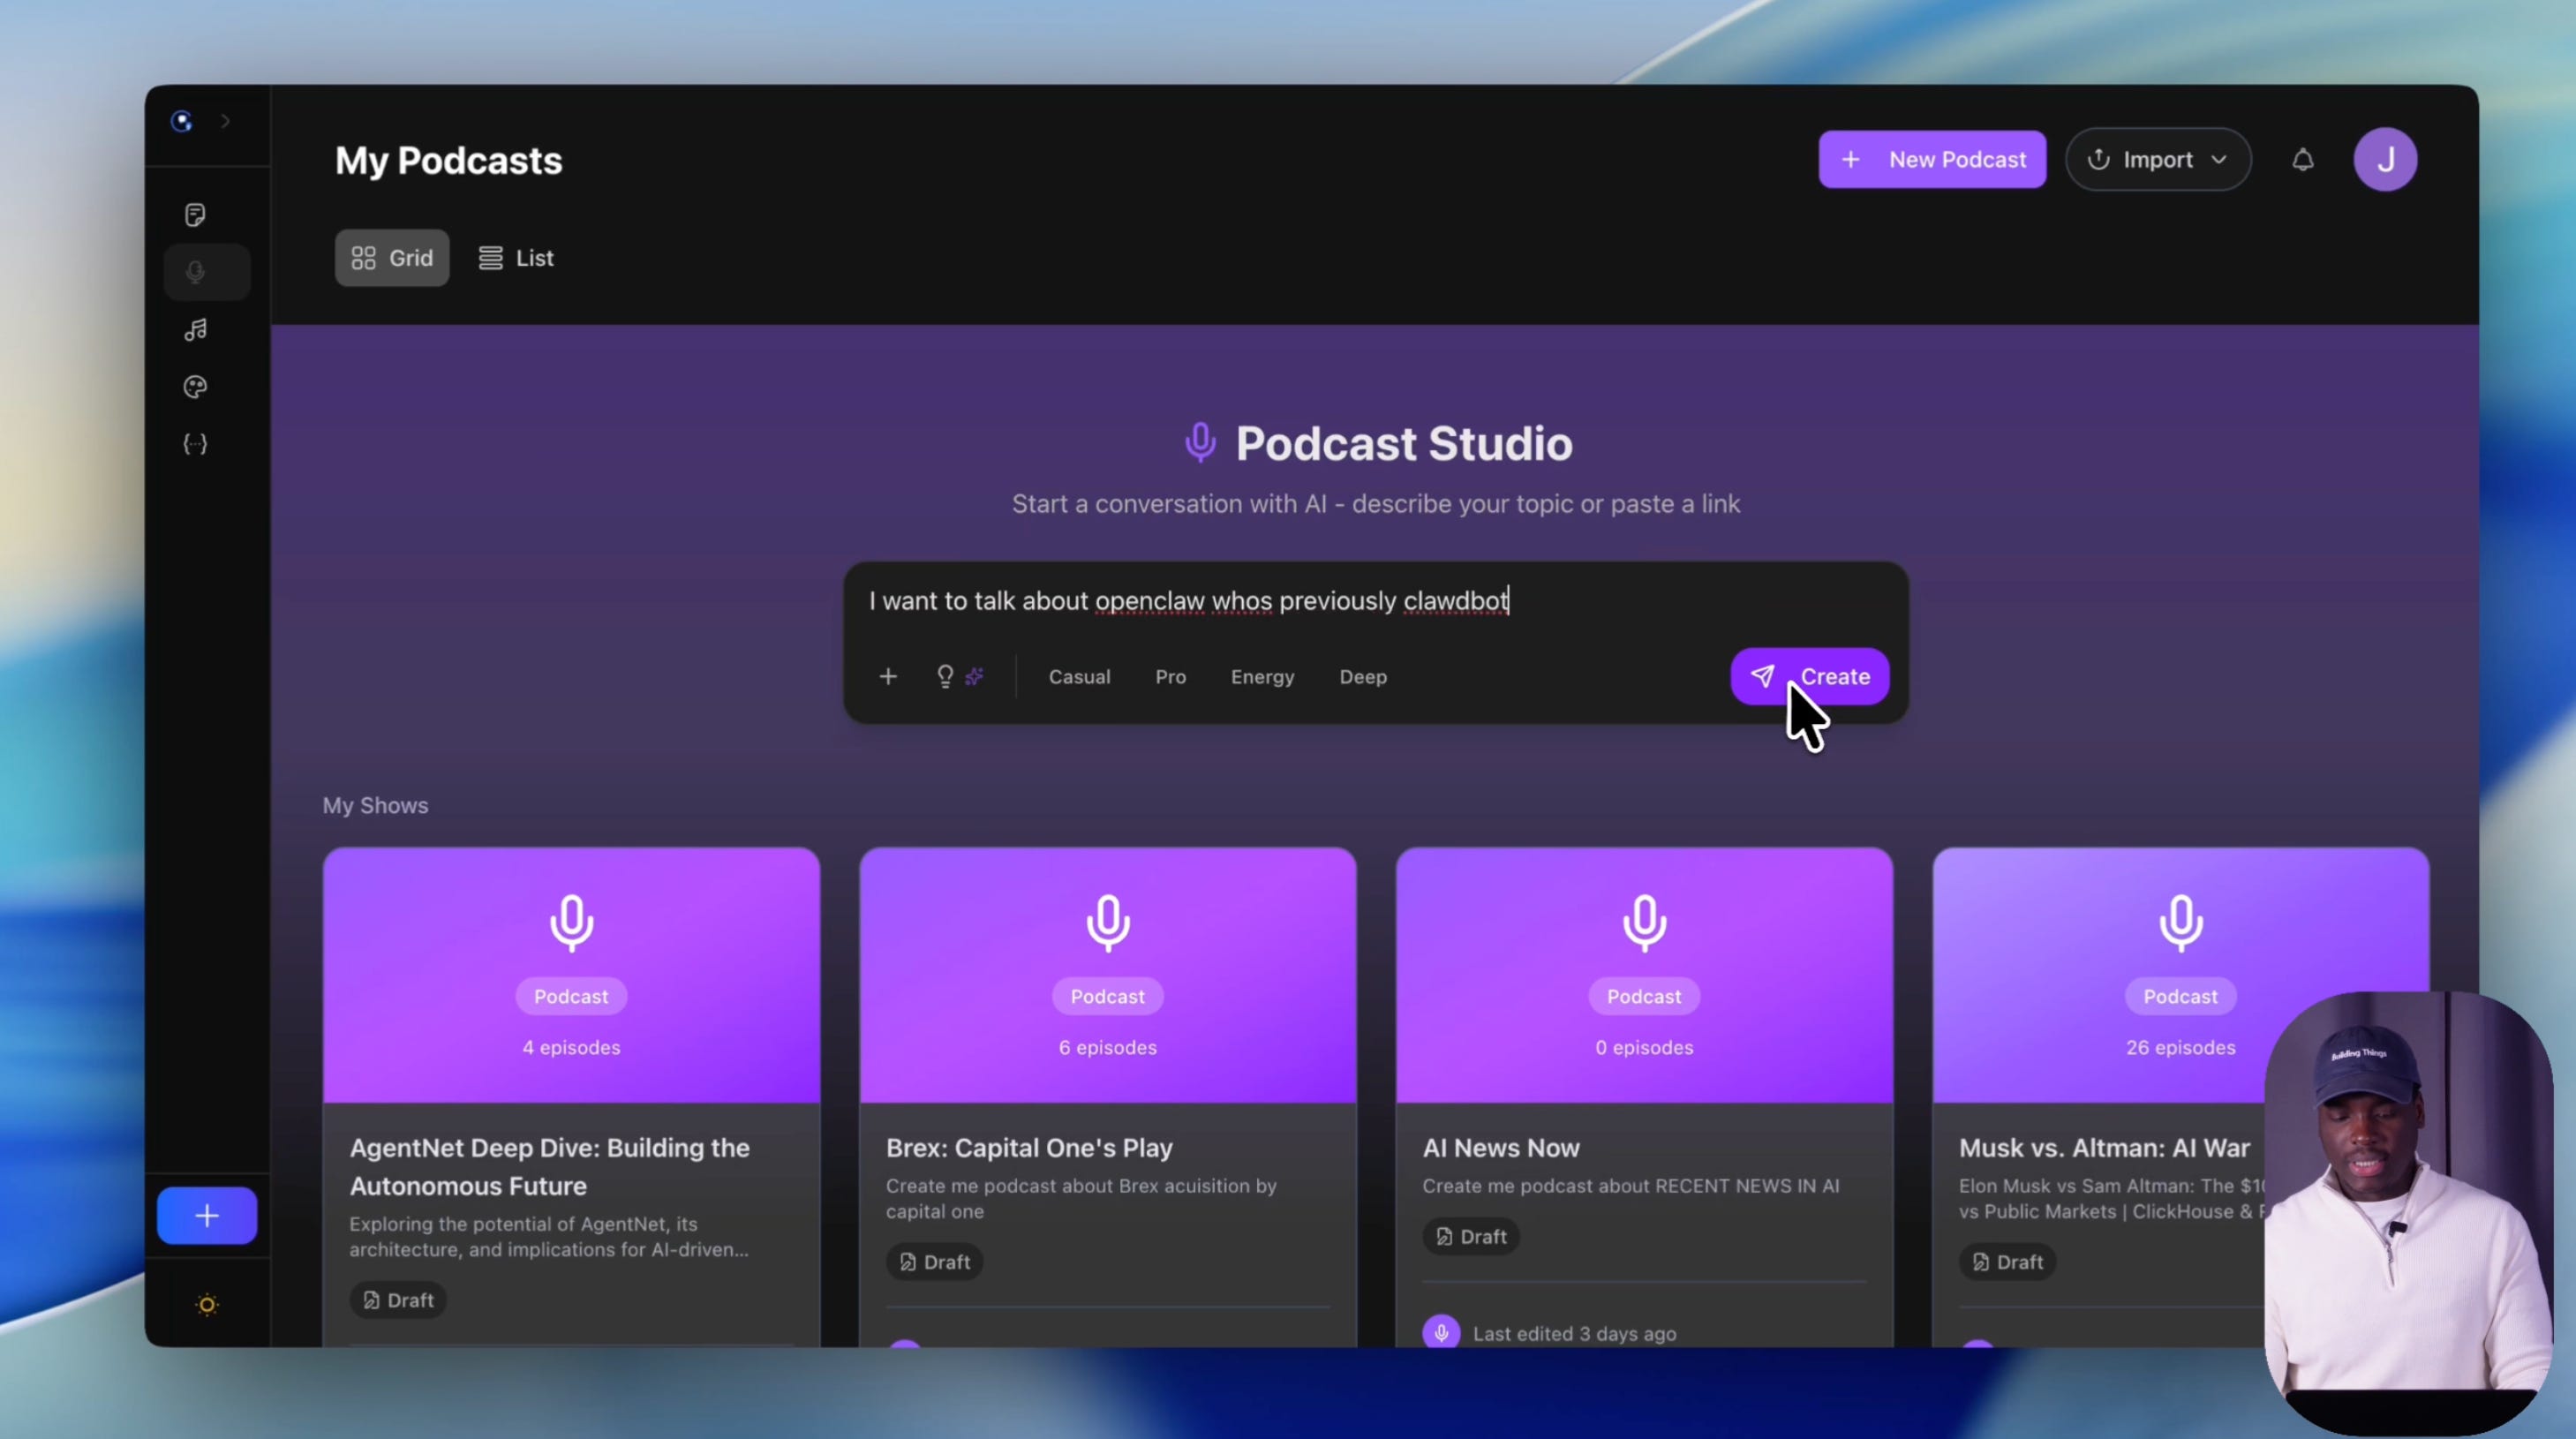Click the "0 episodes" count text
The width and height of the screenshot is (2576, 1439).
pos(1644,1047)
